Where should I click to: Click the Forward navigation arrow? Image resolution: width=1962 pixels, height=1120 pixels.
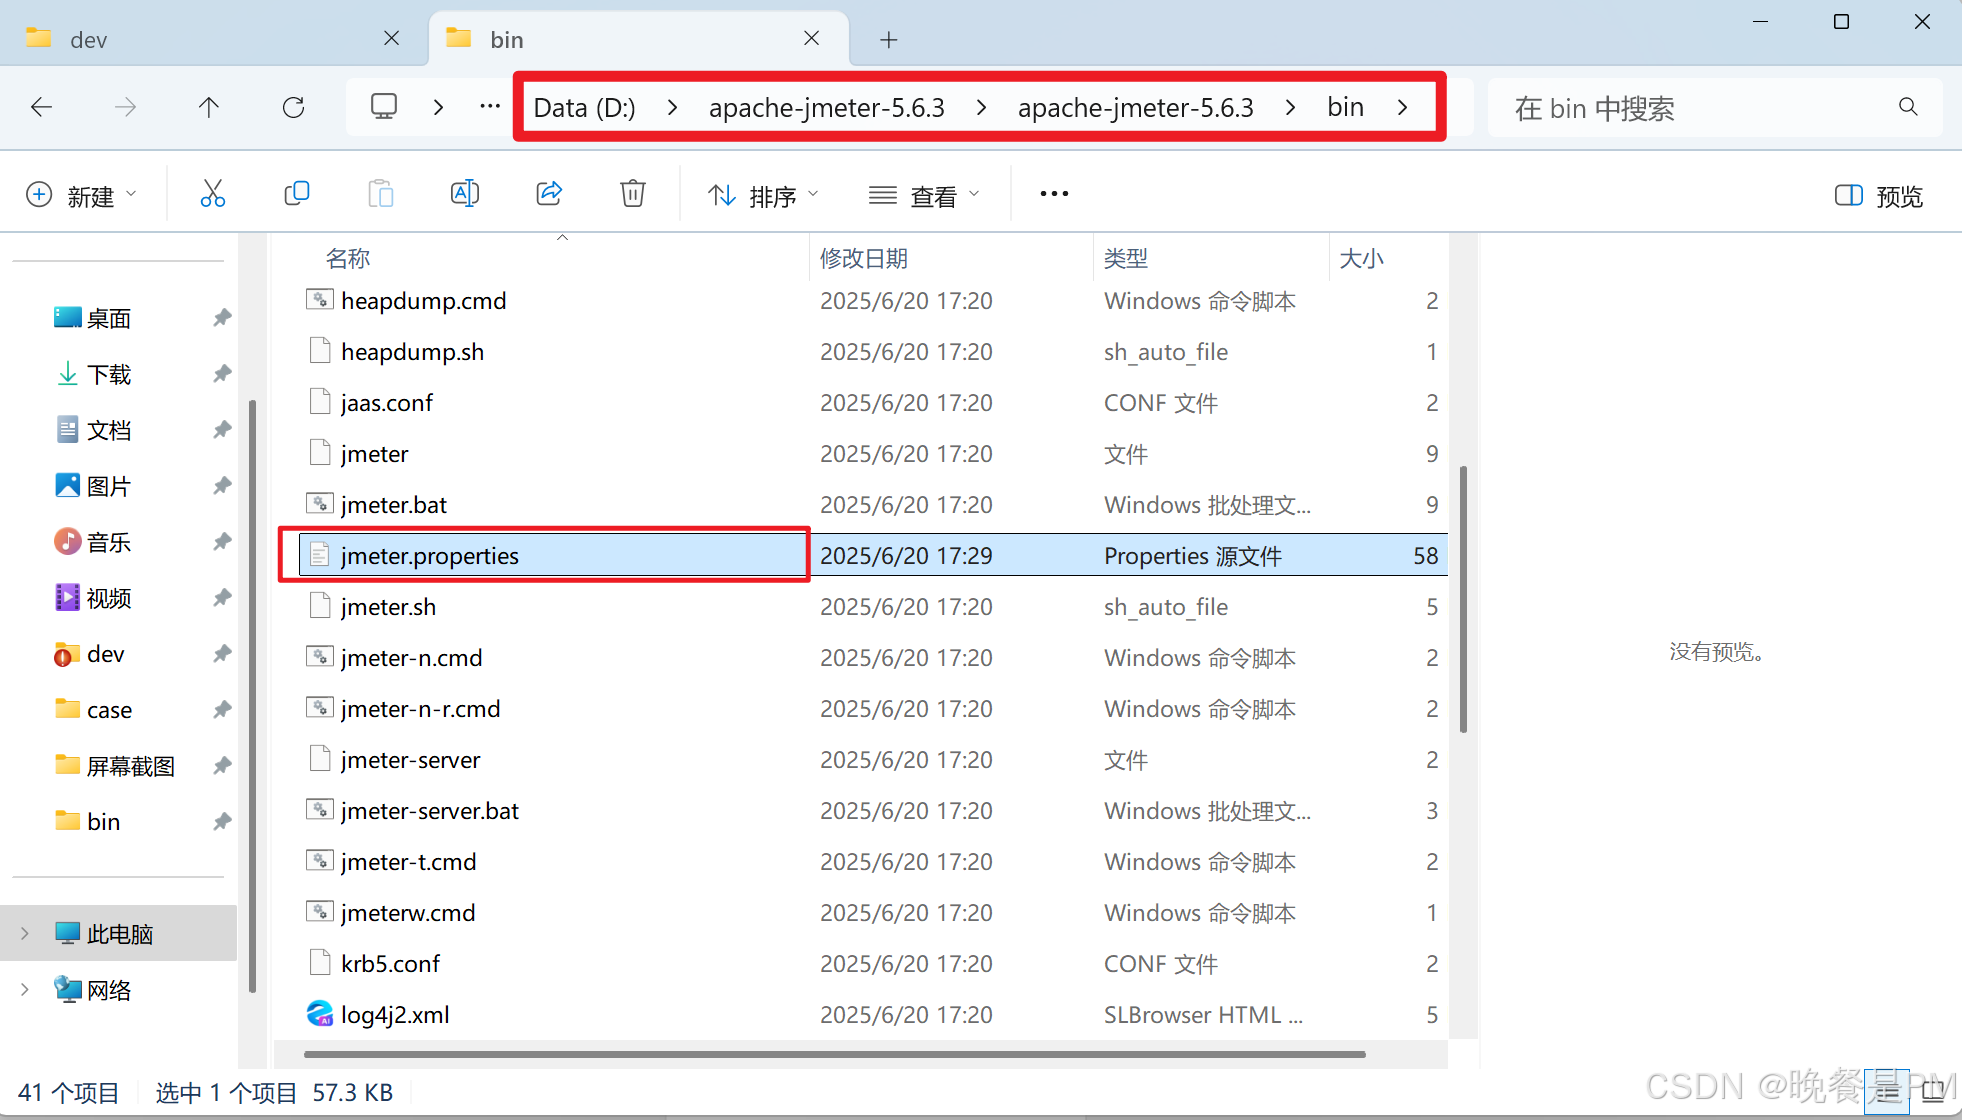[125, 107]
